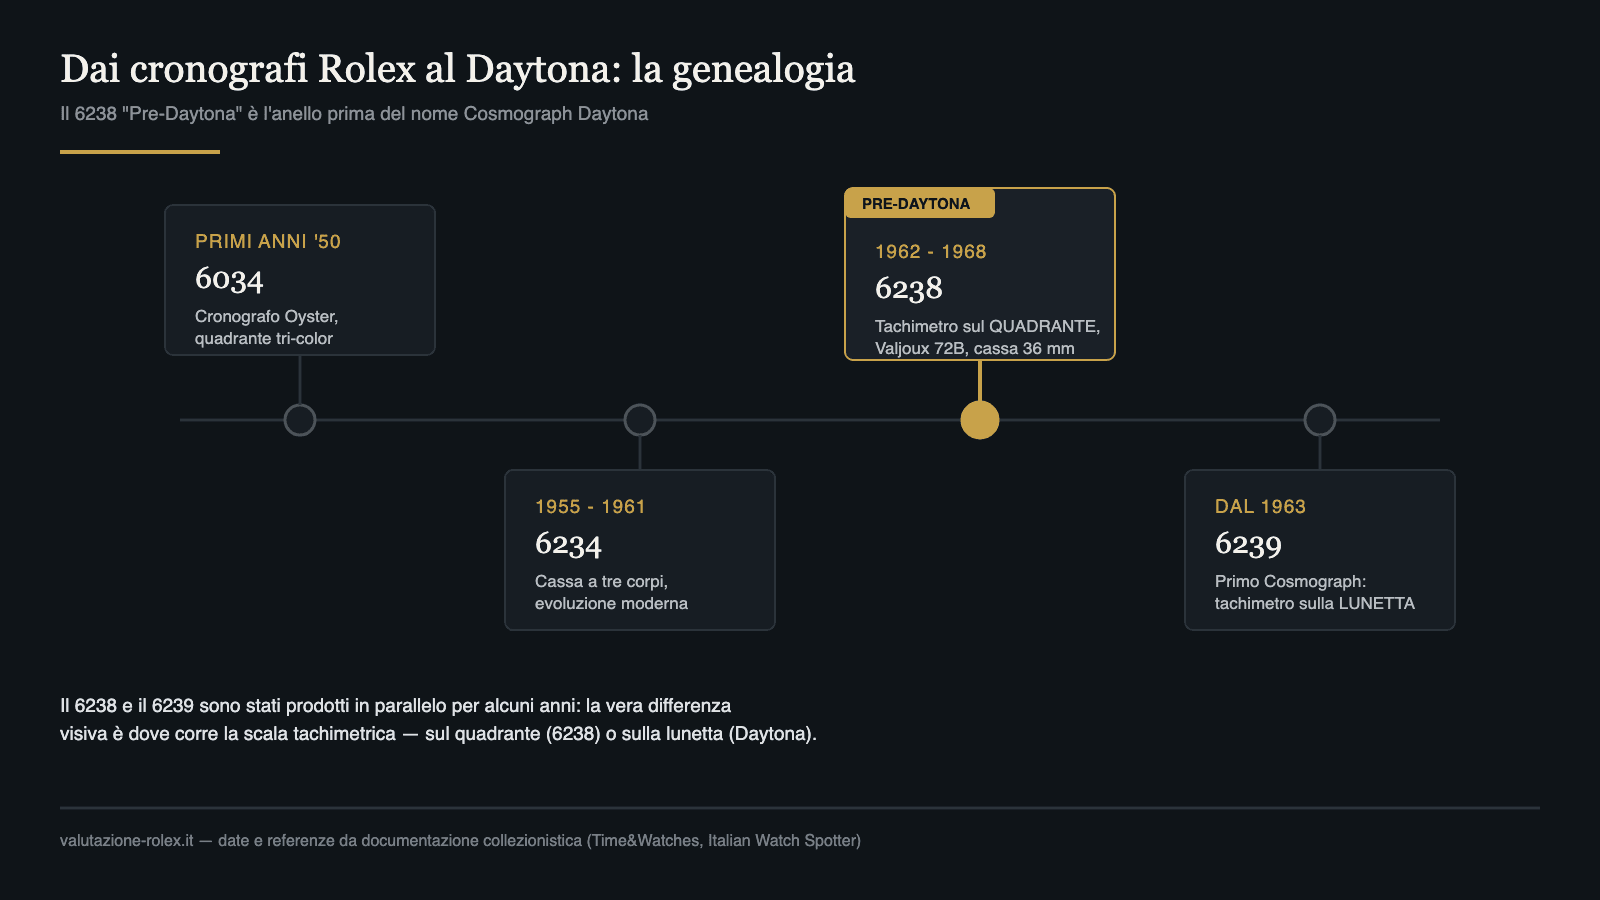Click the gold highlighted 6238 timeline marker
1600x900 pixels.
(x=980, y=420)
